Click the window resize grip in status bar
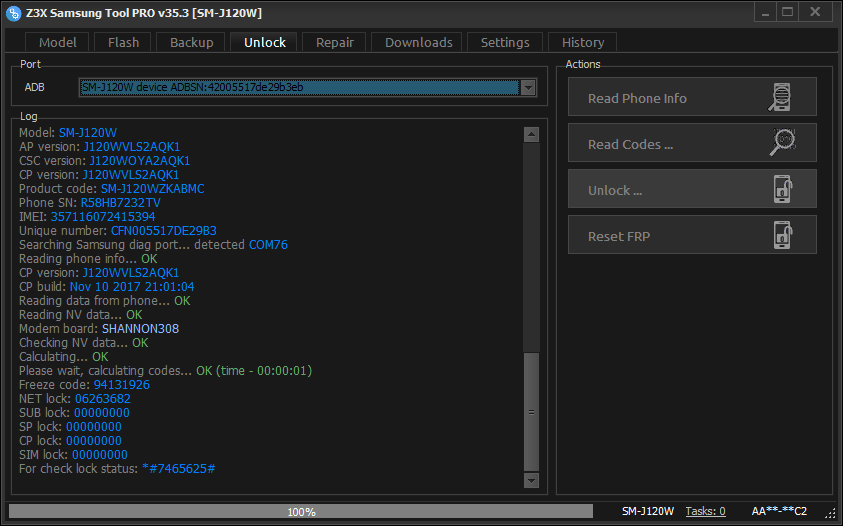Screen dimensions: 843x526 point(831,513)
